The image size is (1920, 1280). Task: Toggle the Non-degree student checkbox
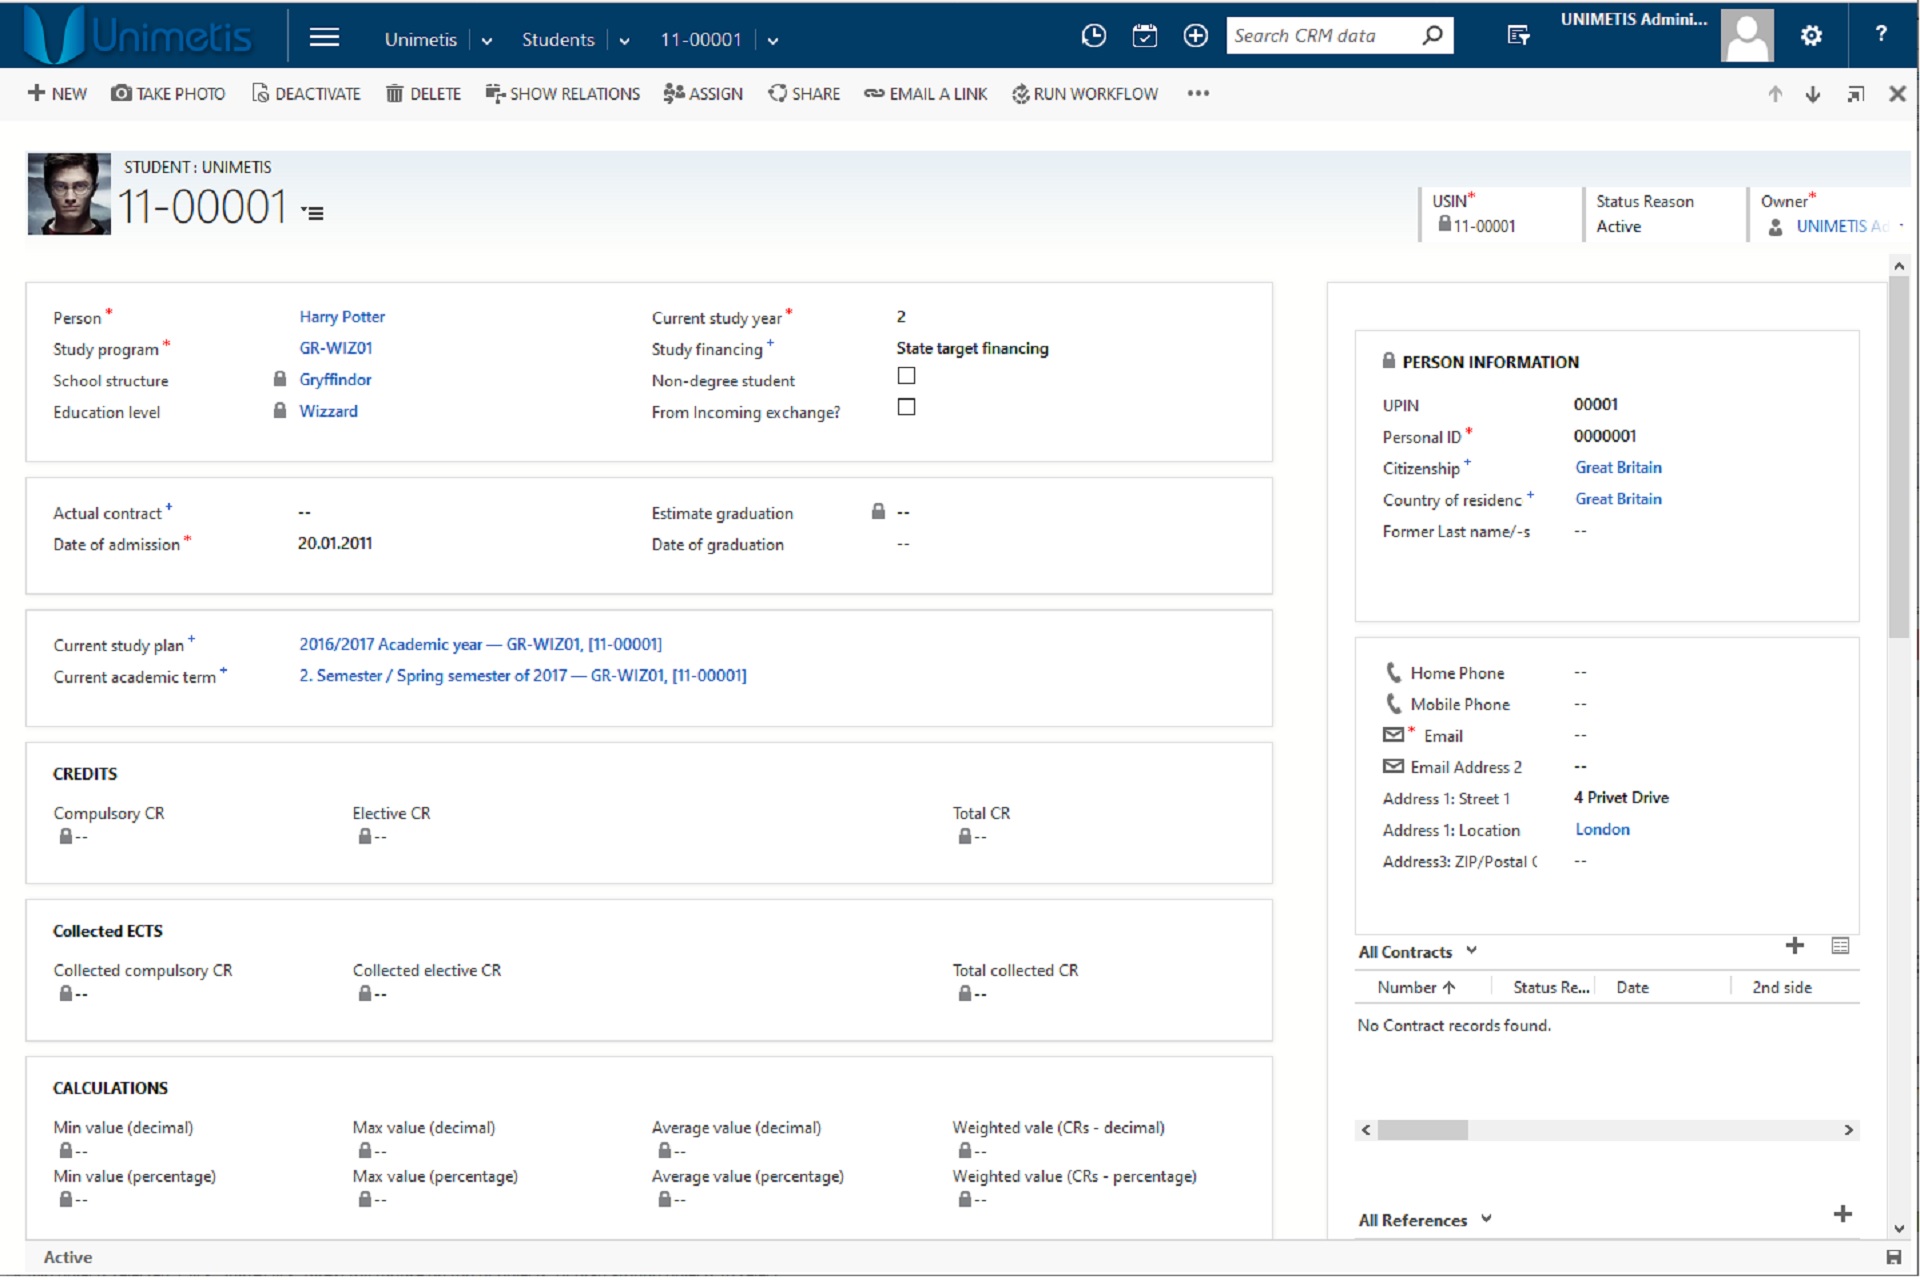[901, 376]
